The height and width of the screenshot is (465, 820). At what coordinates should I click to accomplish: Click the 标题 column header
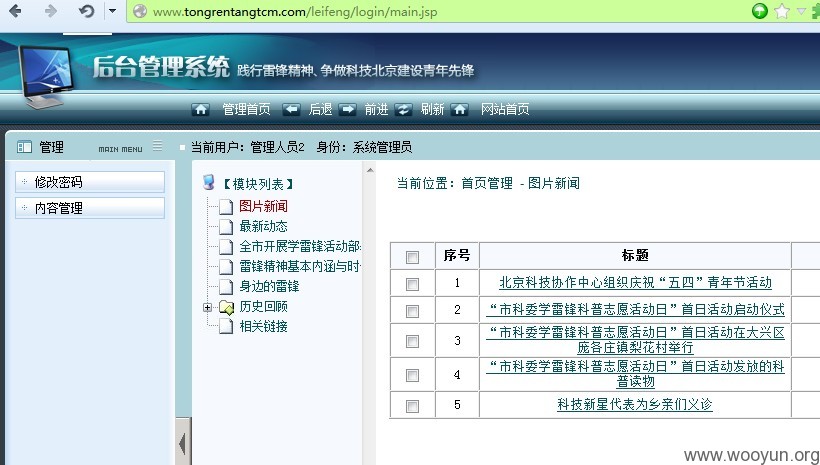pyautogui.click(x=635, y=255)
